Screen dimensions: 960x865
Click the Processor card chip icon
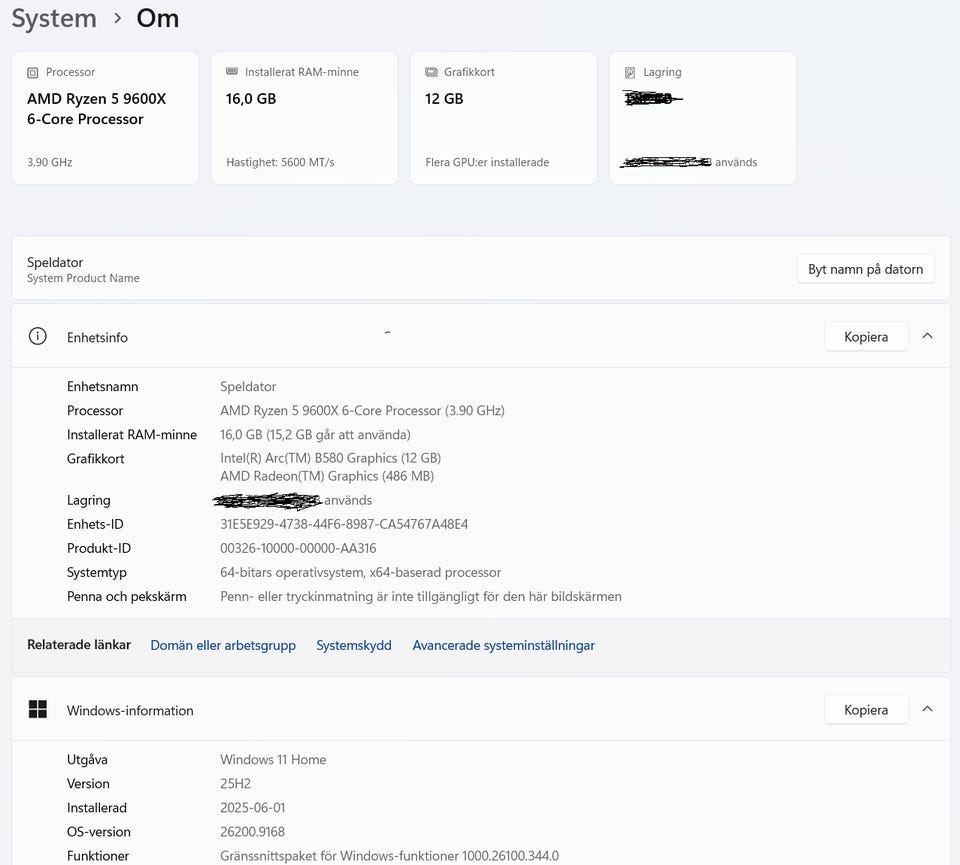tap(32, 73)
